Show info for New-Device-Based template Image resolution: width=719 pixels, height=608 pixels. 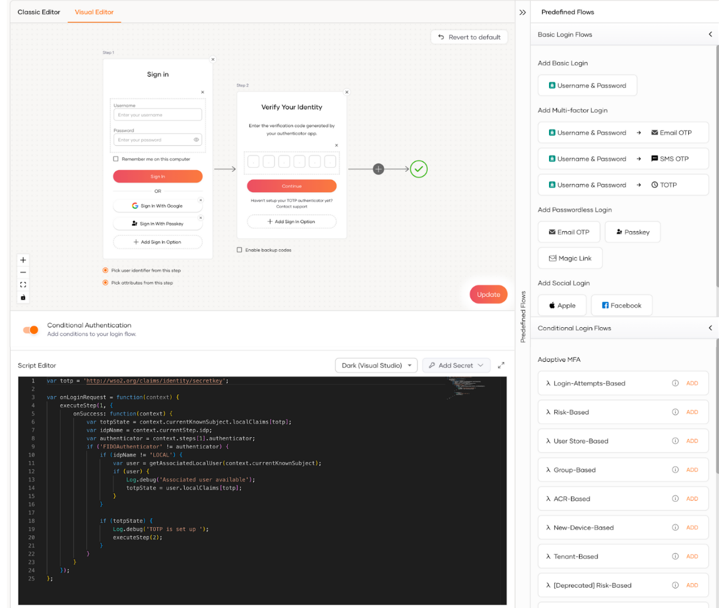pos(675,528)
